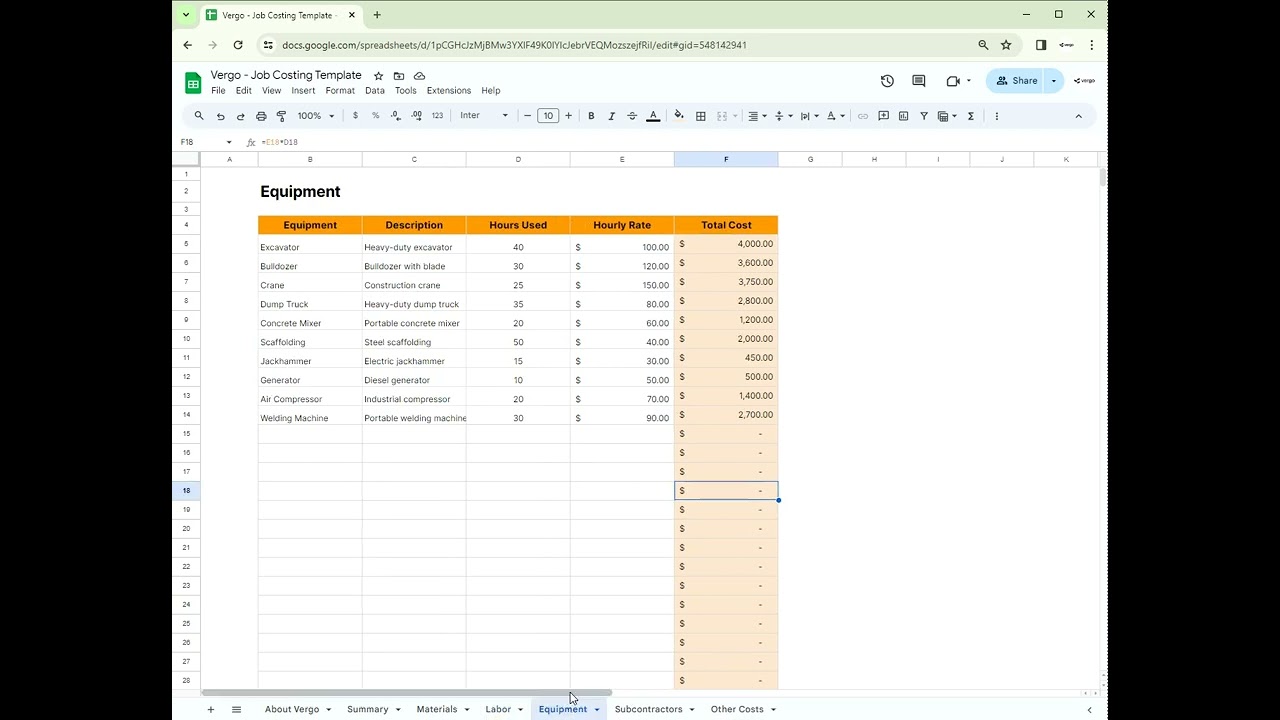
Task: Open the text color picker
Action: [x=653, y=116]
